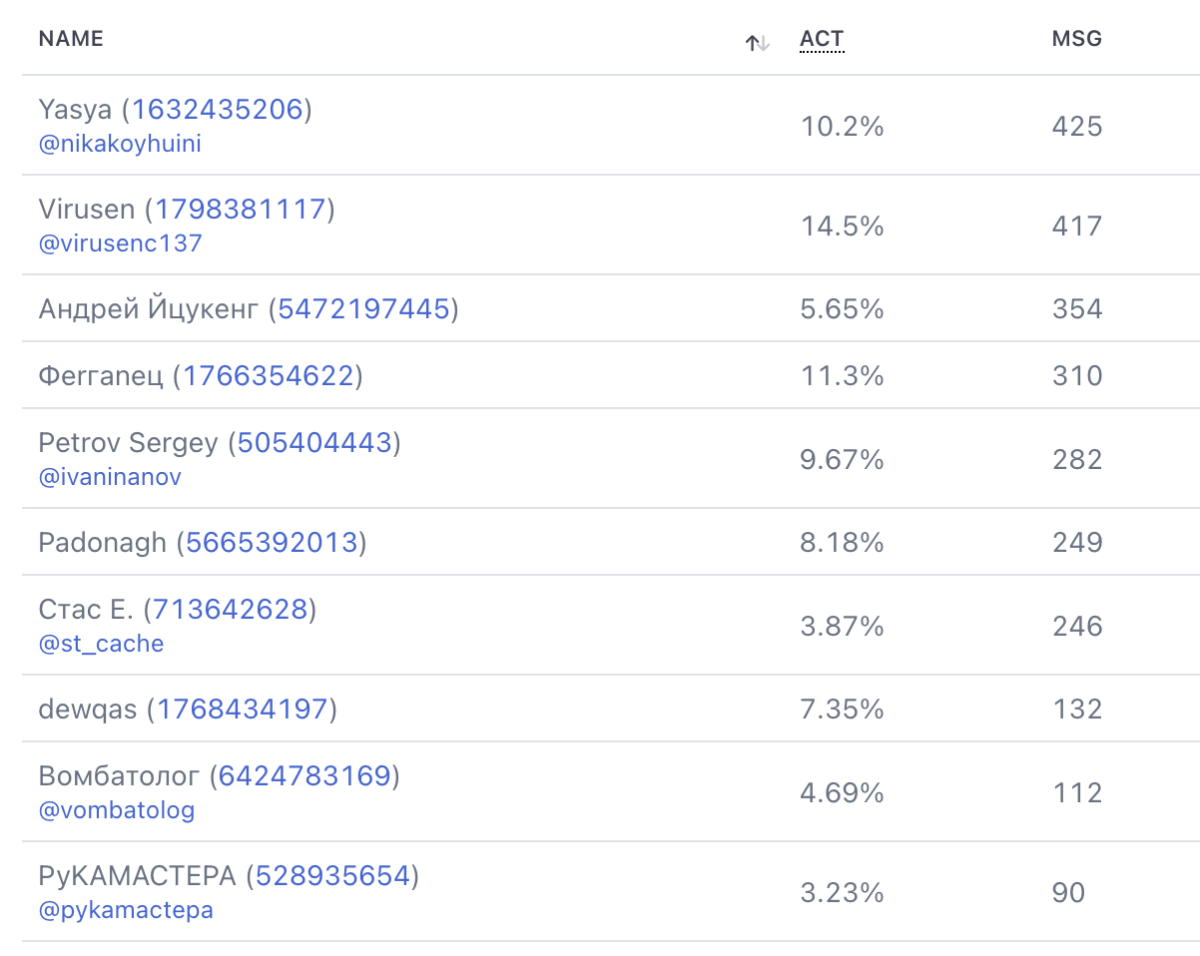Image resolution: width=1200 pixels, height=956 pixels.
Task: Select Petrov Sergey's activity 9.67%
Action: point(842,459)
